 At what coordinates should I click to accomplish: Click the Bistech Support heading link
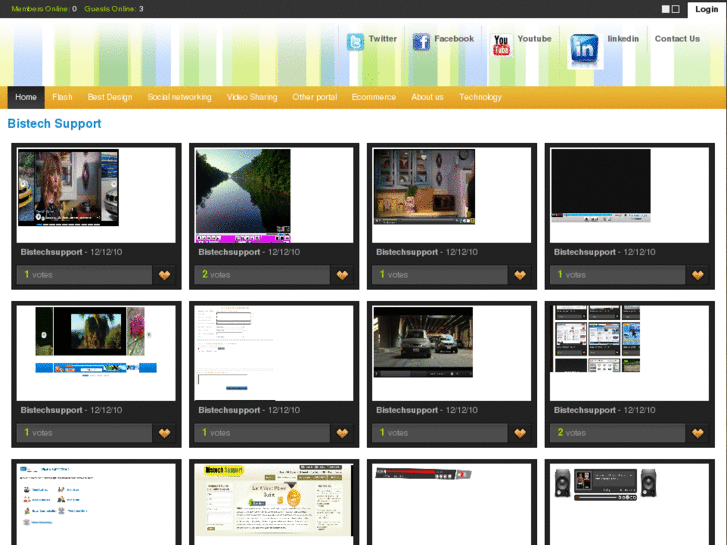[x=54, y=124]
